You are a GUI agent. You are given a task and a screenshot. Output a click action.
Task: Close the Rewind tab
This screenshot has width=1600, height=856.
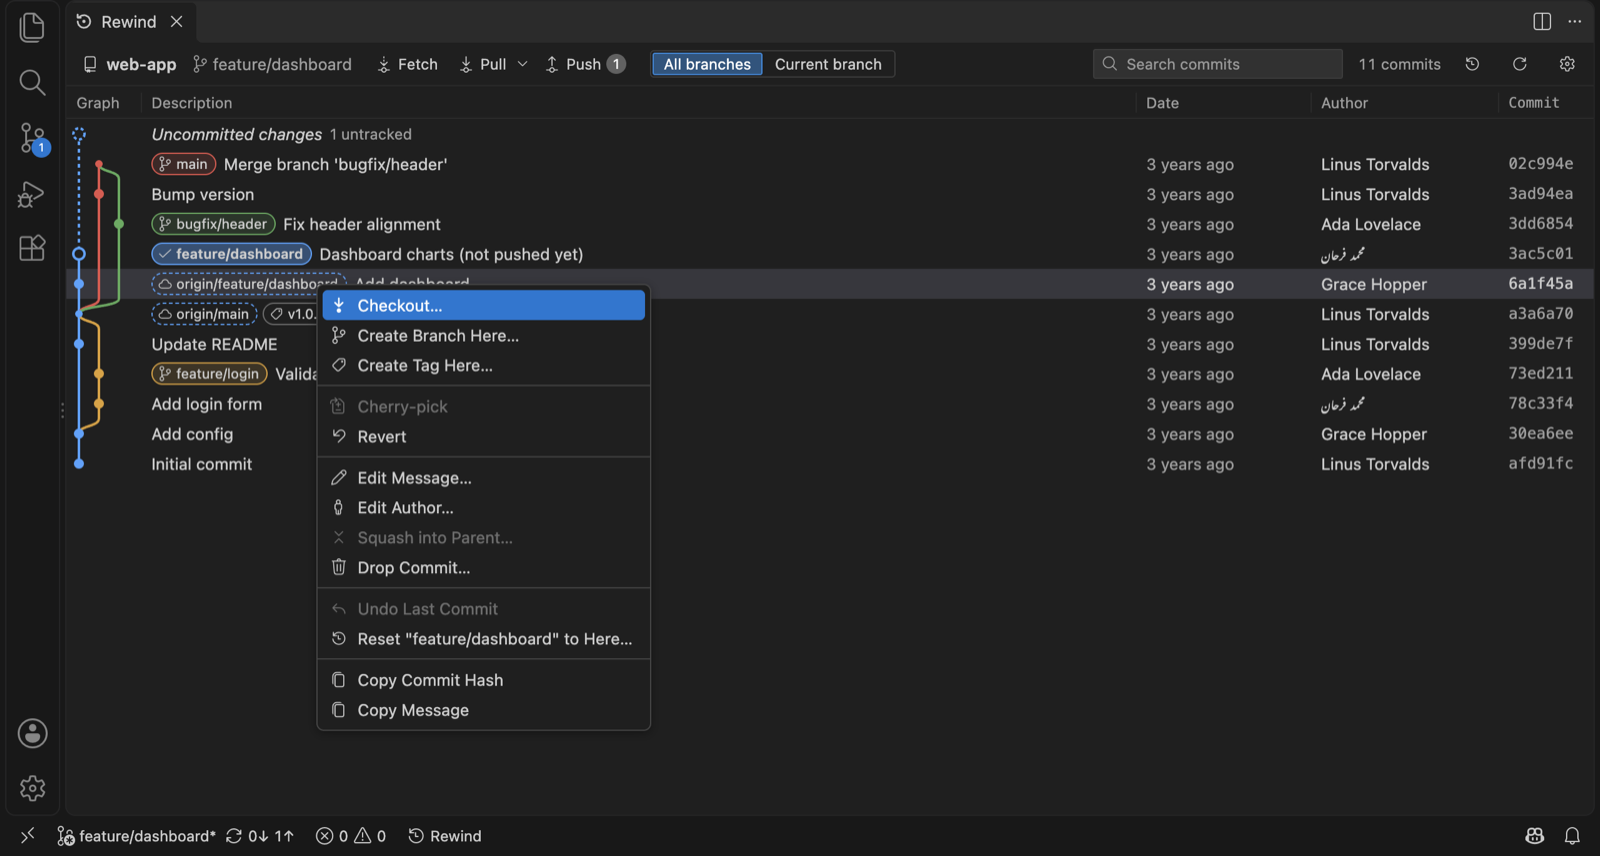point(176,21)
